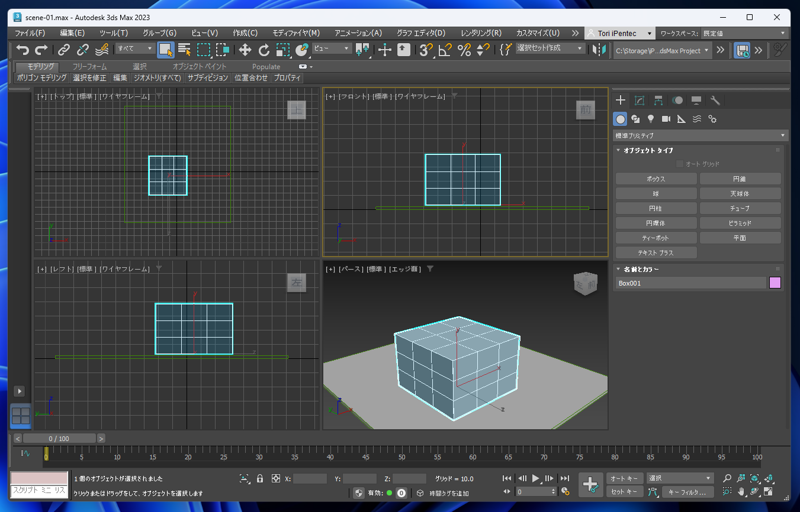This screenshot has height=512, width=800.
Task: Open the 標準プリミティブ category dropdown
Action: click(700, 136)
